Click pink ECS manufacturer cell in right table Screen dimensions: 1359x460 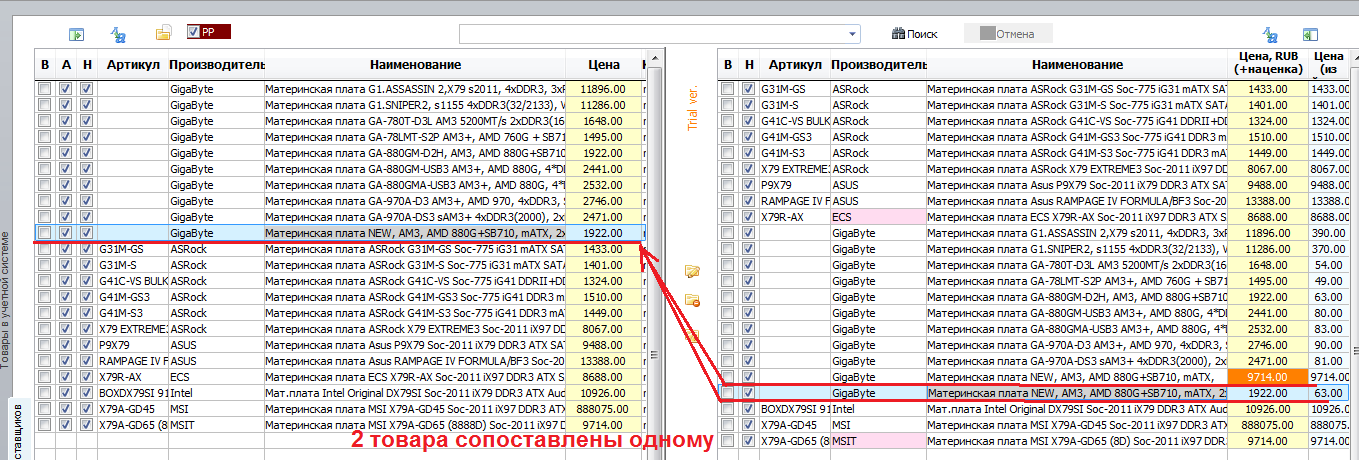click(878, 217)
